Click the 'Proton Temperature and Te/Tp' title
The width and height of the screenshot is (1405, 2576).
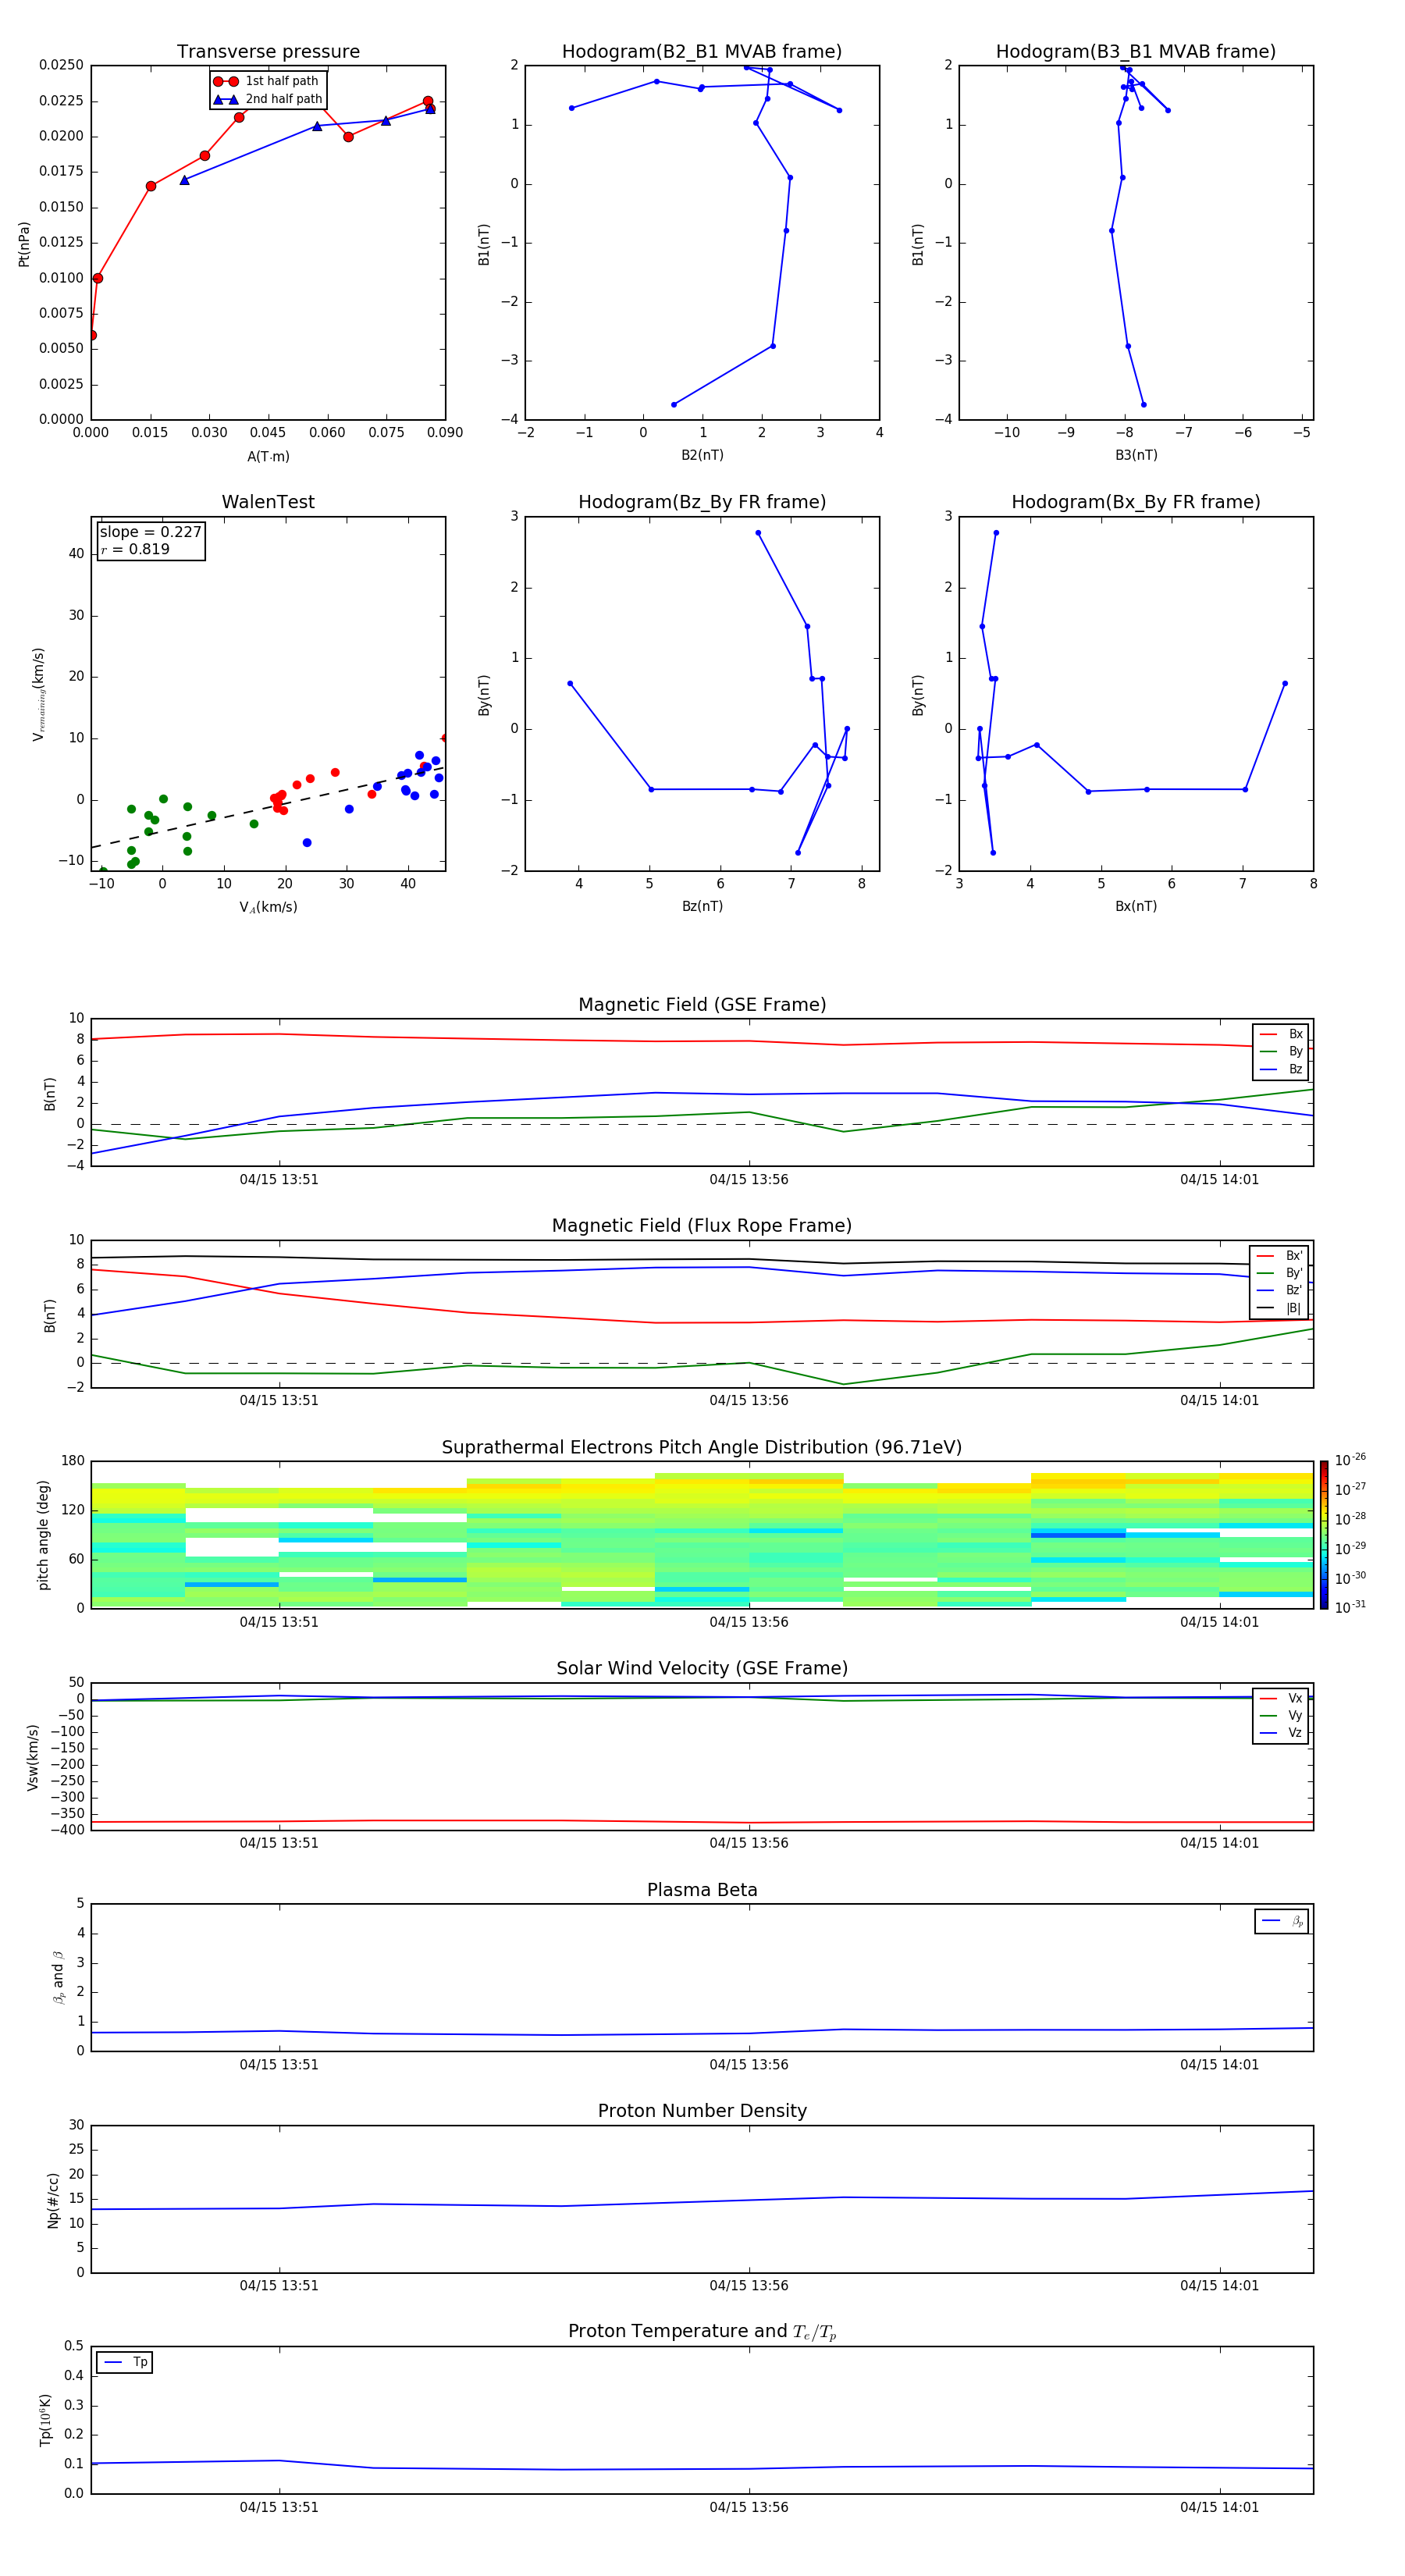pyautogui.click(x=702, y=2332)
